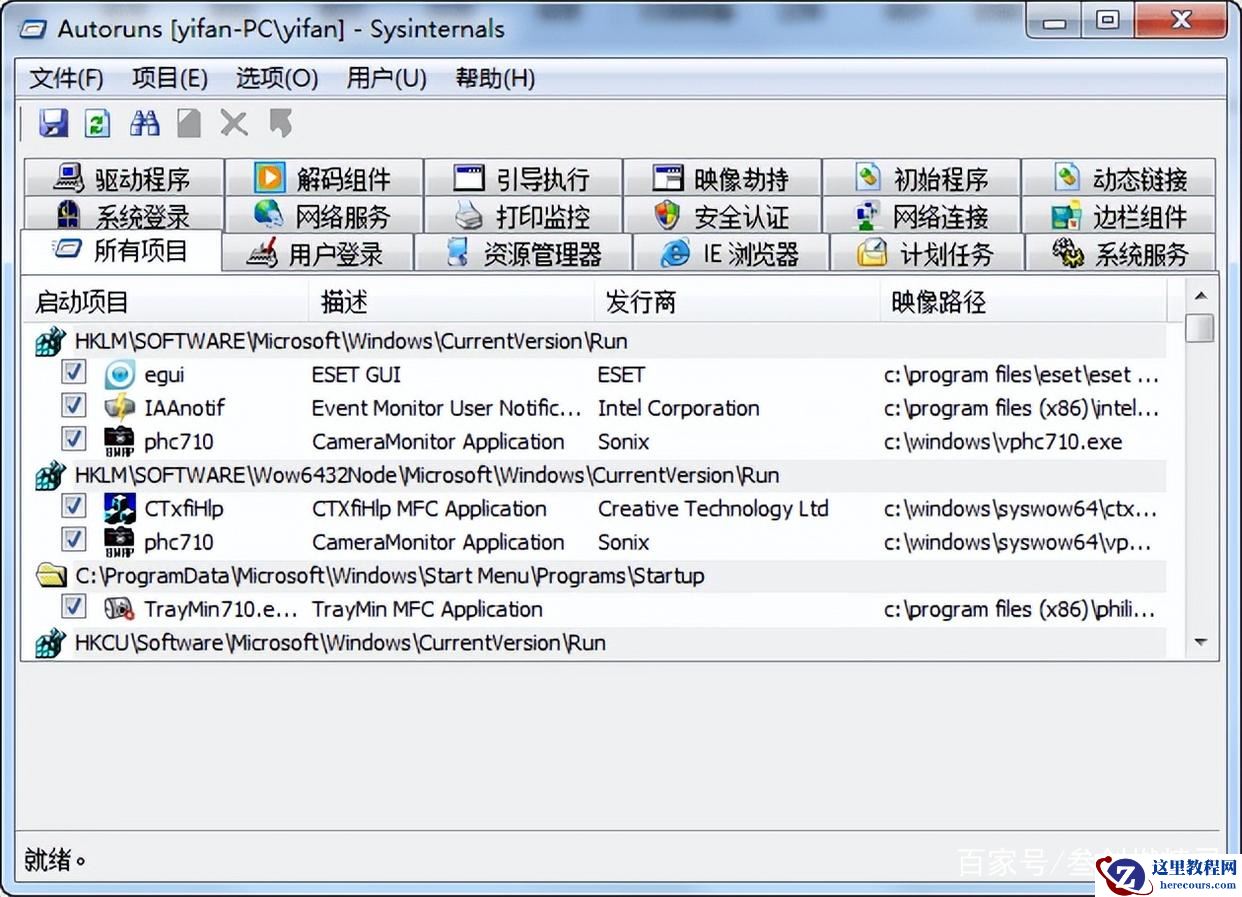
Task: Click the IAAnotif lightning entry icon
Action: [x=119, y=408]
